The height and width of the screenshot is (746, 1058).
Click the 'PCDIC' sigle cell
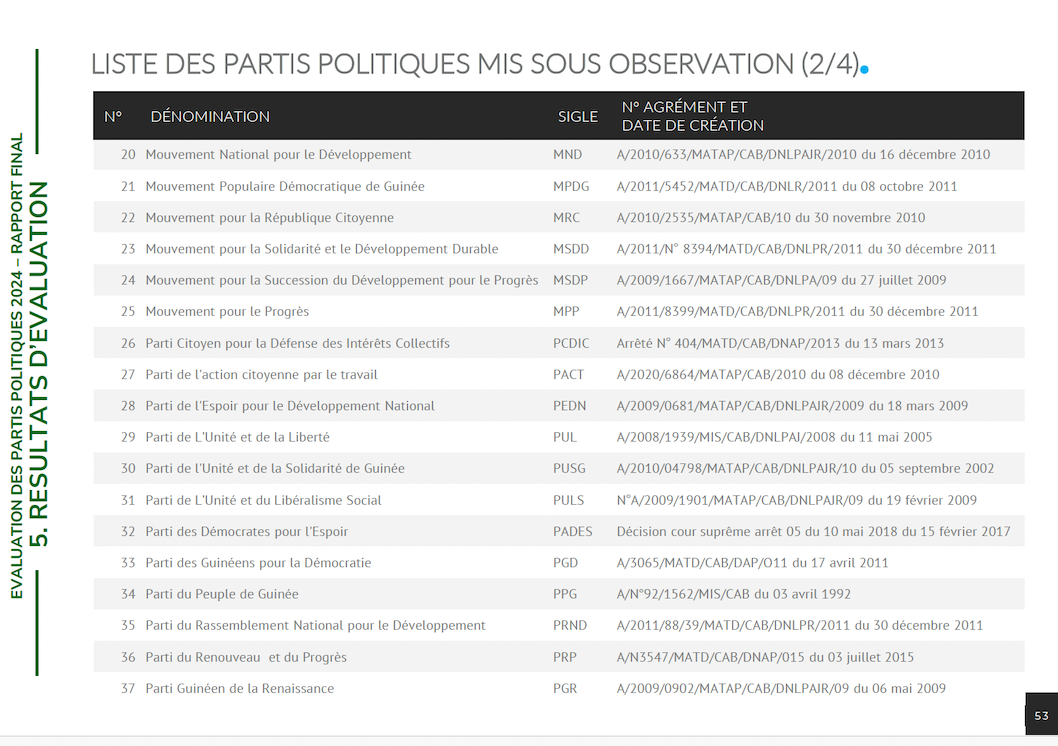click(571, 343)
